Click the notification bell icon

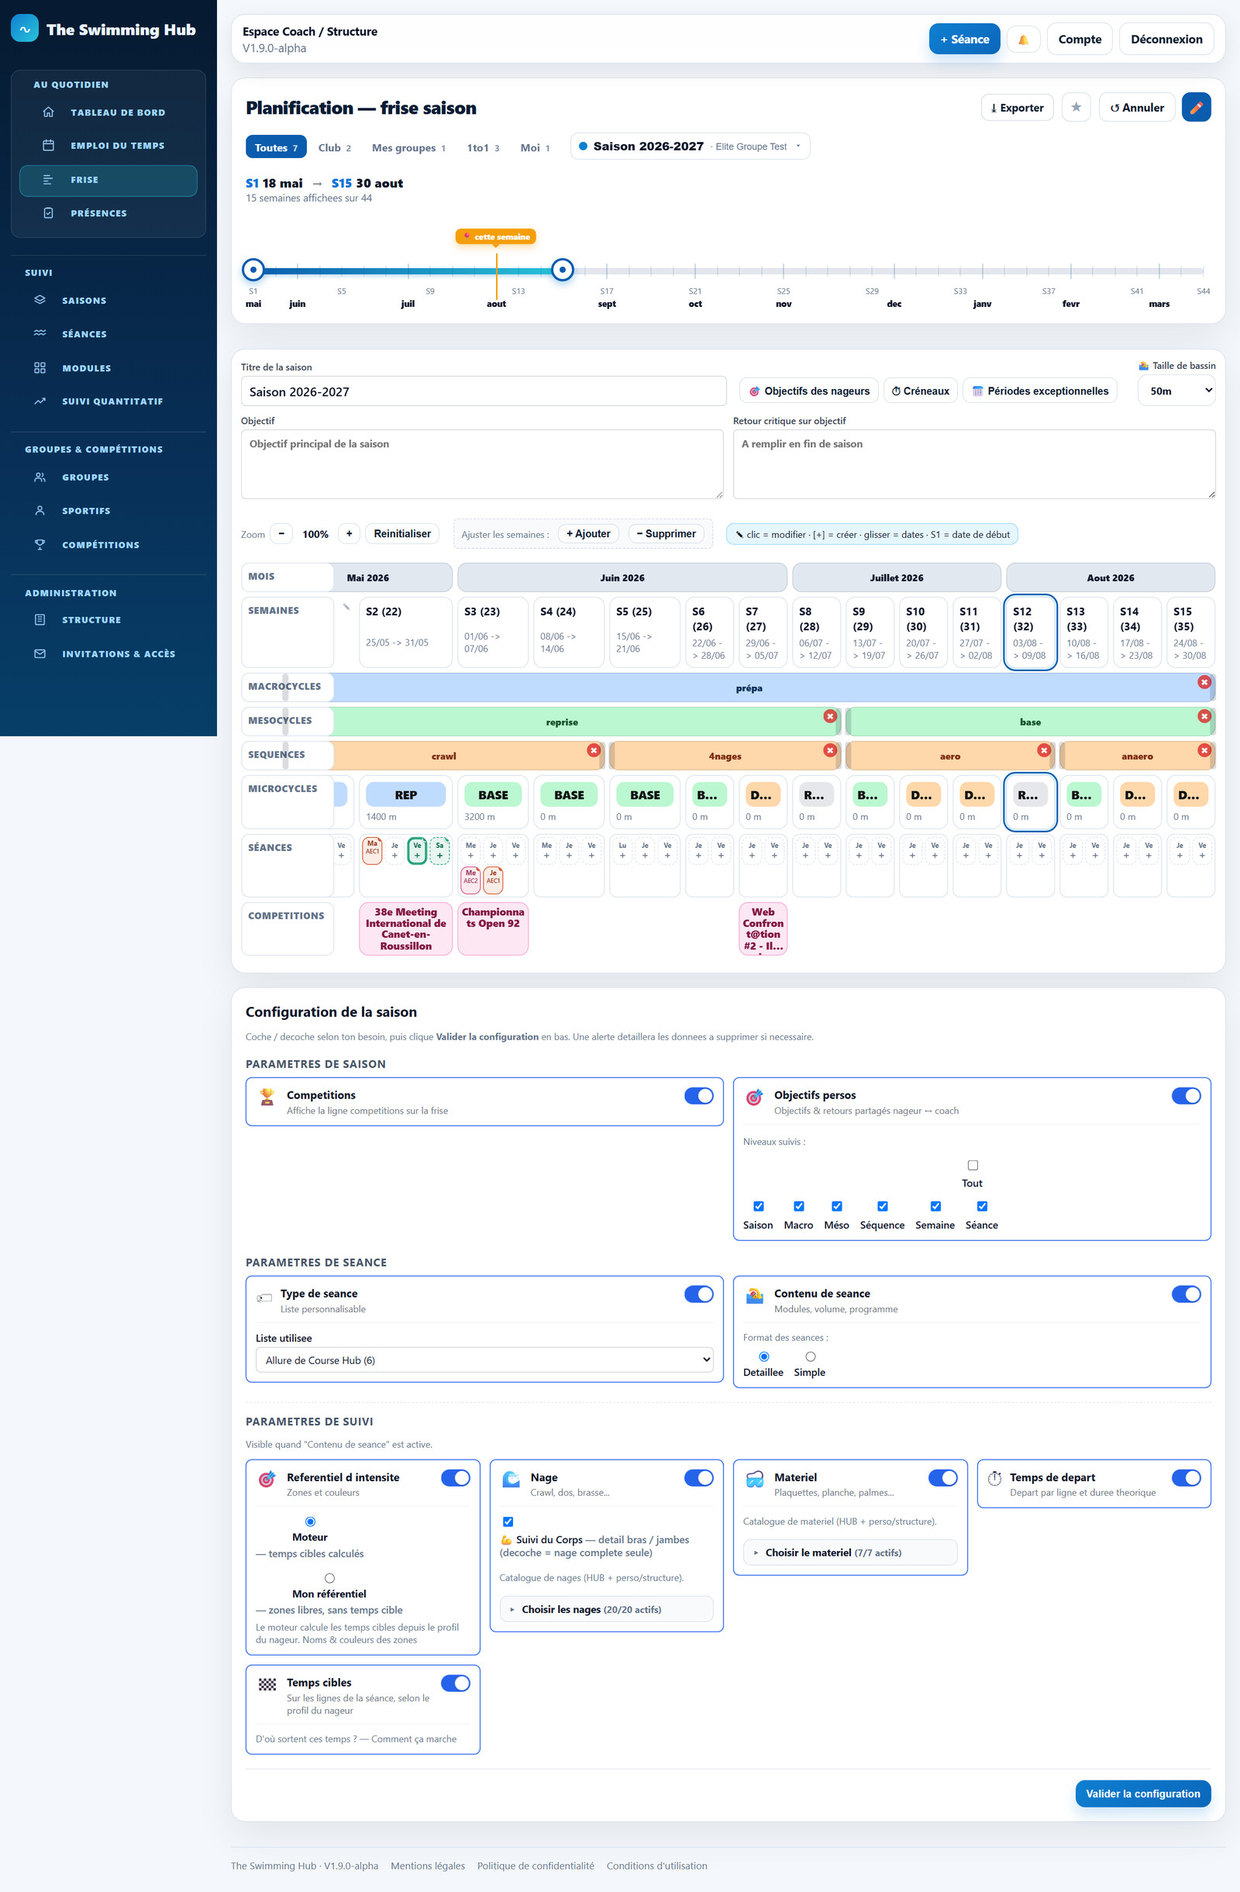(x=1023, y=40)
